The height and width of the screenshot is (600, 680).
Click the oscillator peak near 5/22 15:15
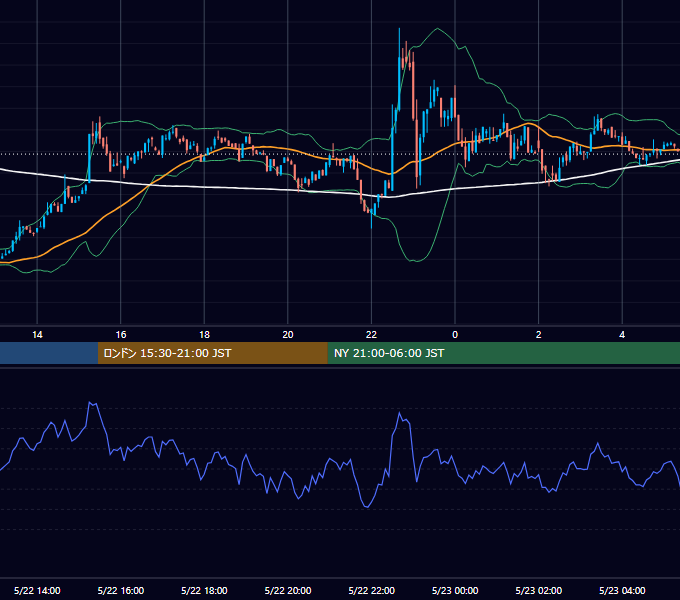[x=92, y=404]
